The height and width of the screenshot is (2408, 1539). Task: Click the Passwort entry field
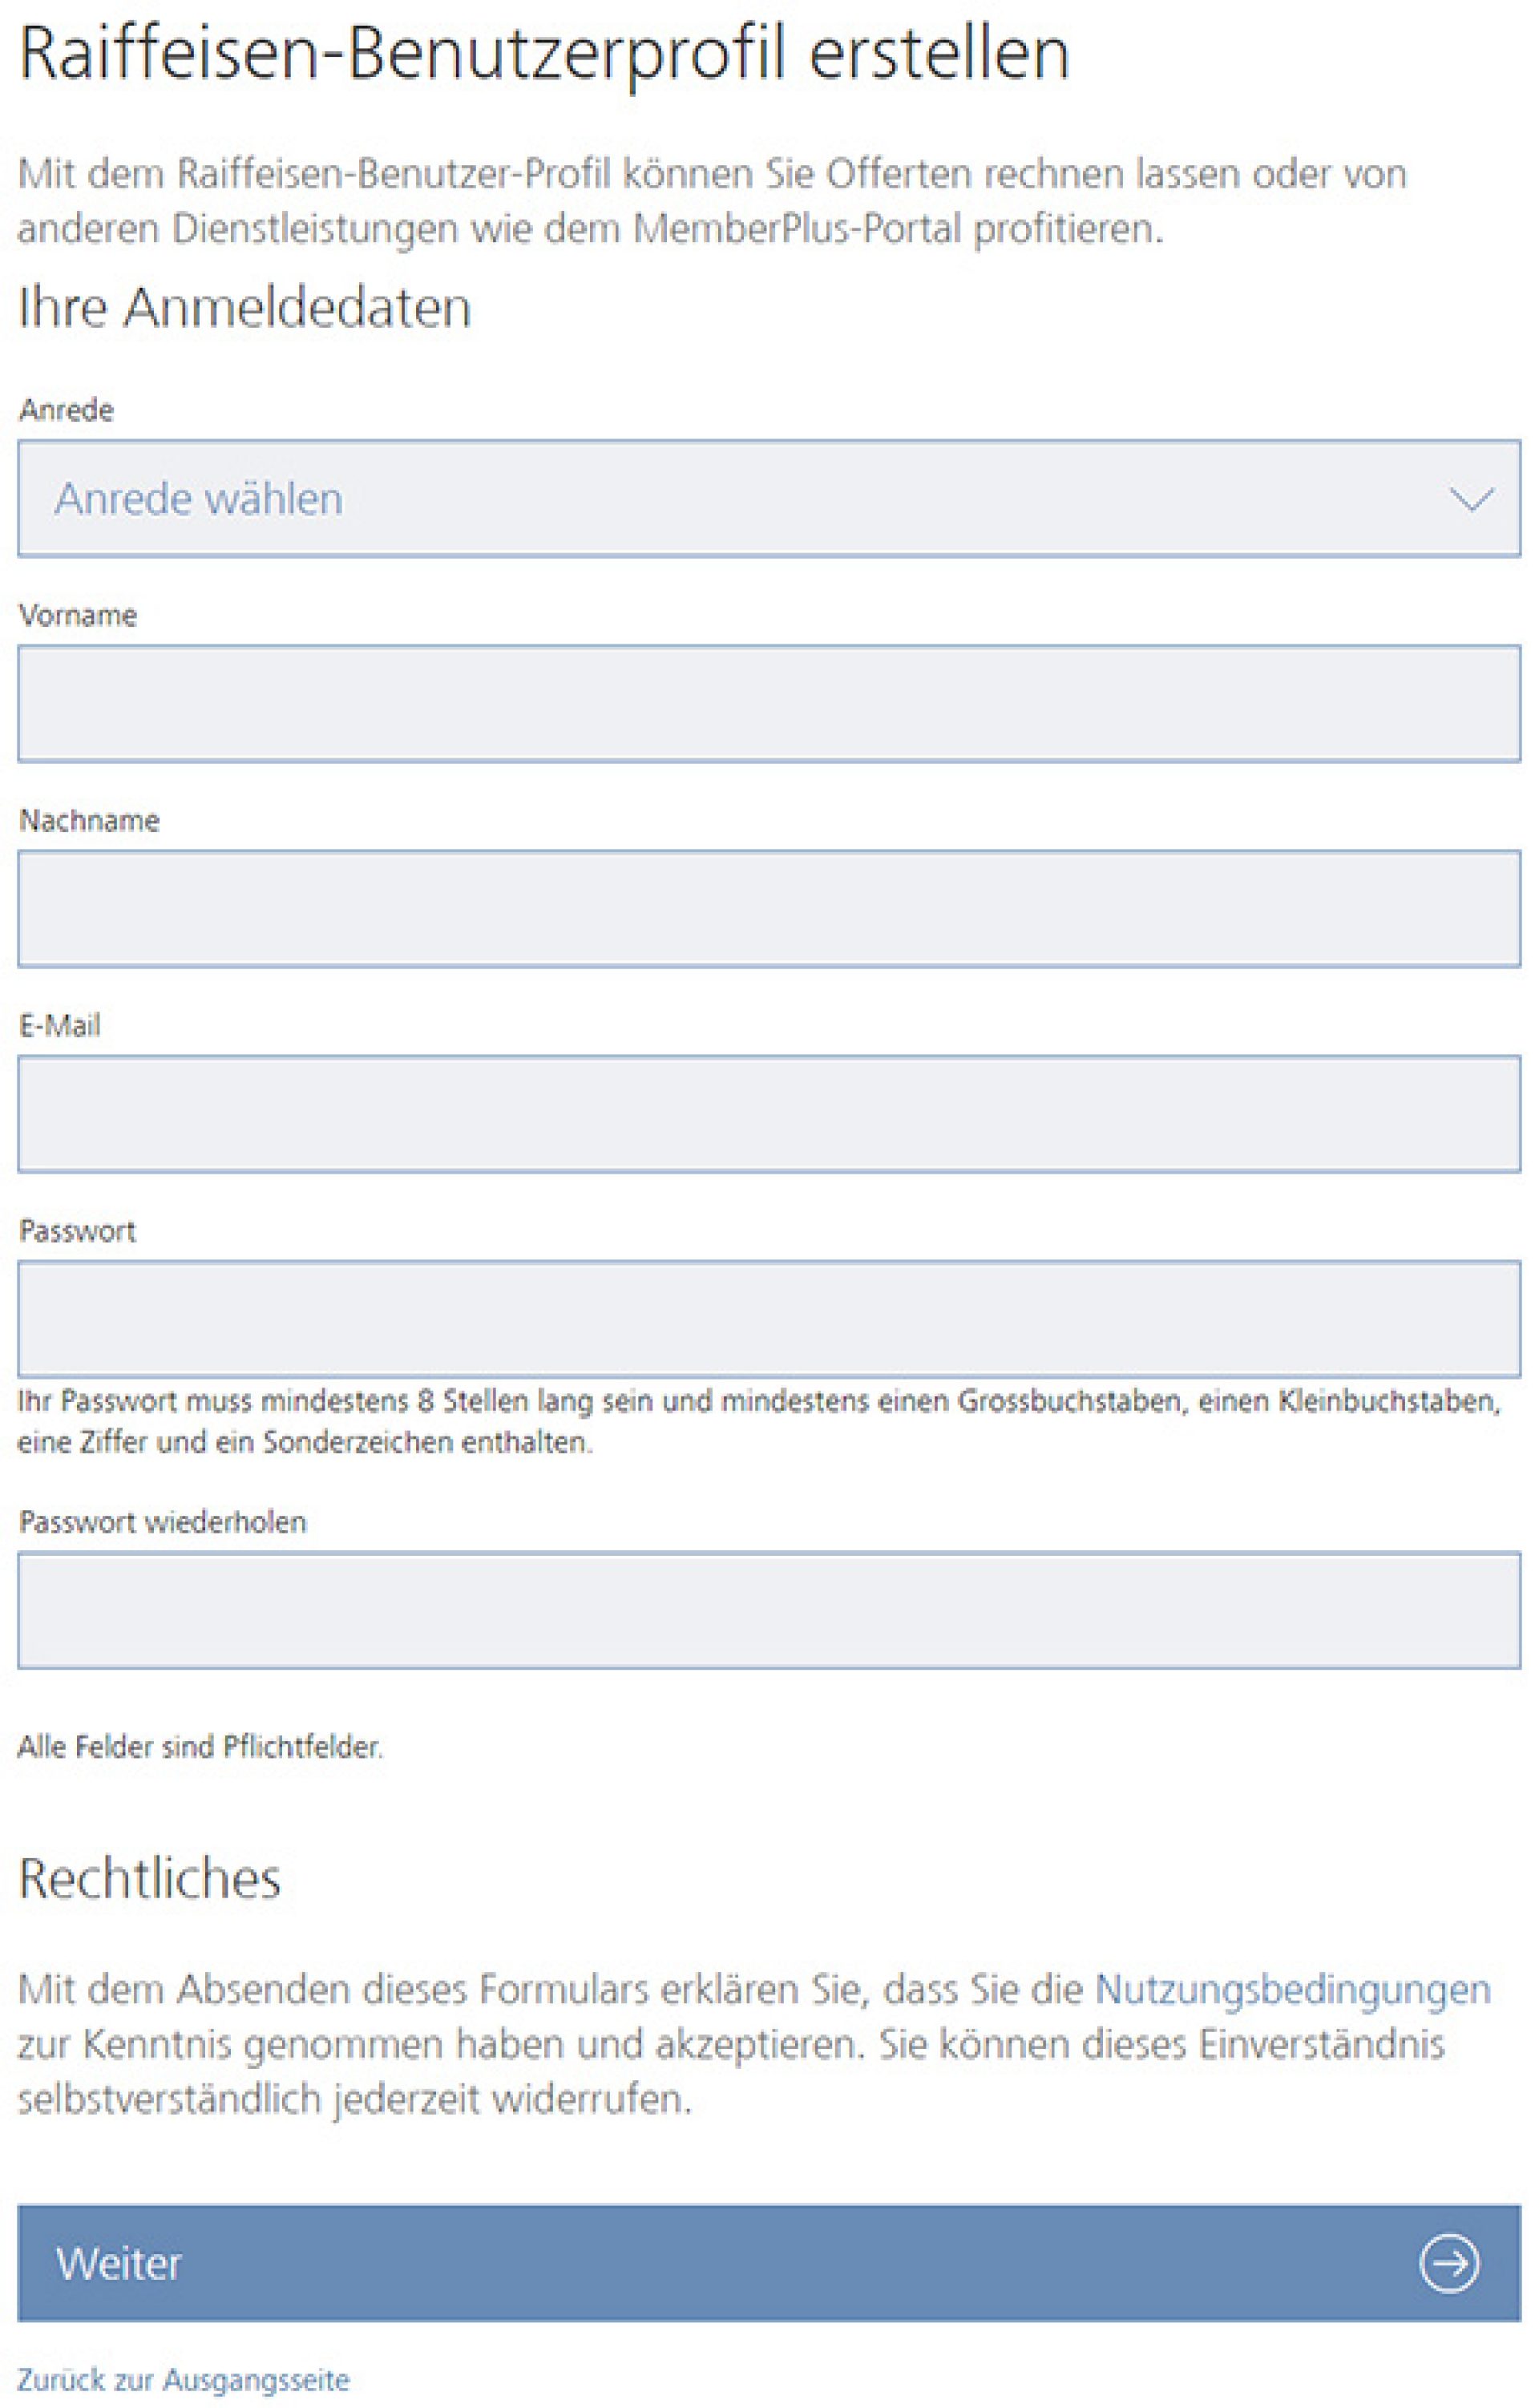(x=768, y=1318)
